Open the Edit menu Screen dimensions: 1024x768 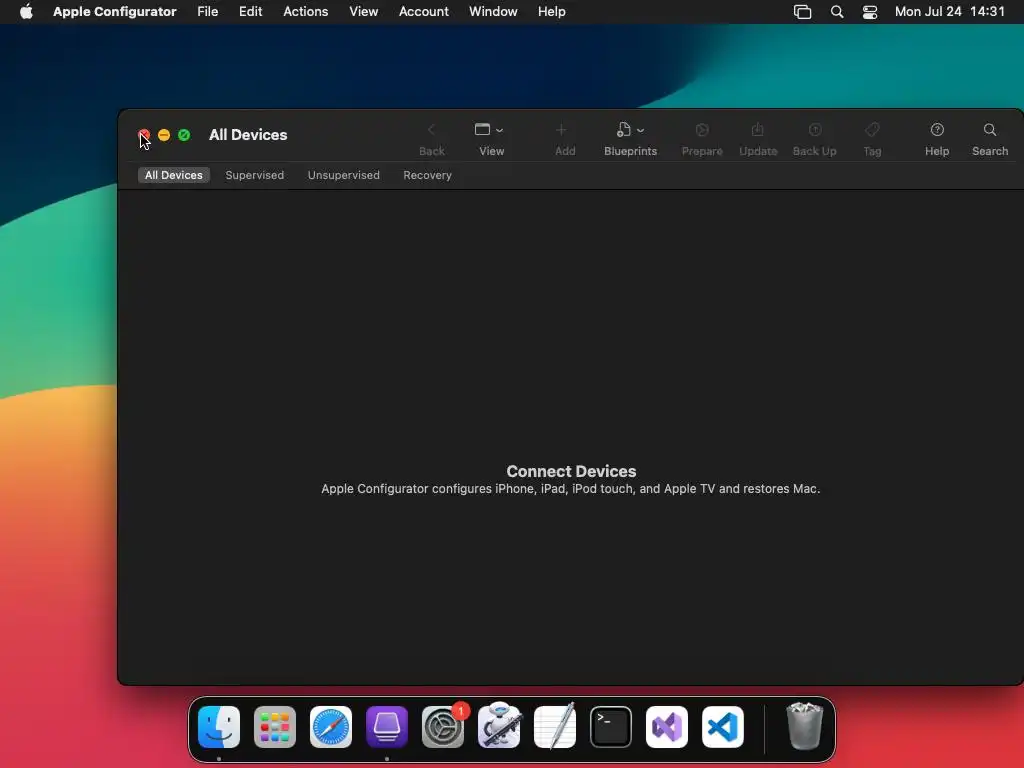point(250,12)
